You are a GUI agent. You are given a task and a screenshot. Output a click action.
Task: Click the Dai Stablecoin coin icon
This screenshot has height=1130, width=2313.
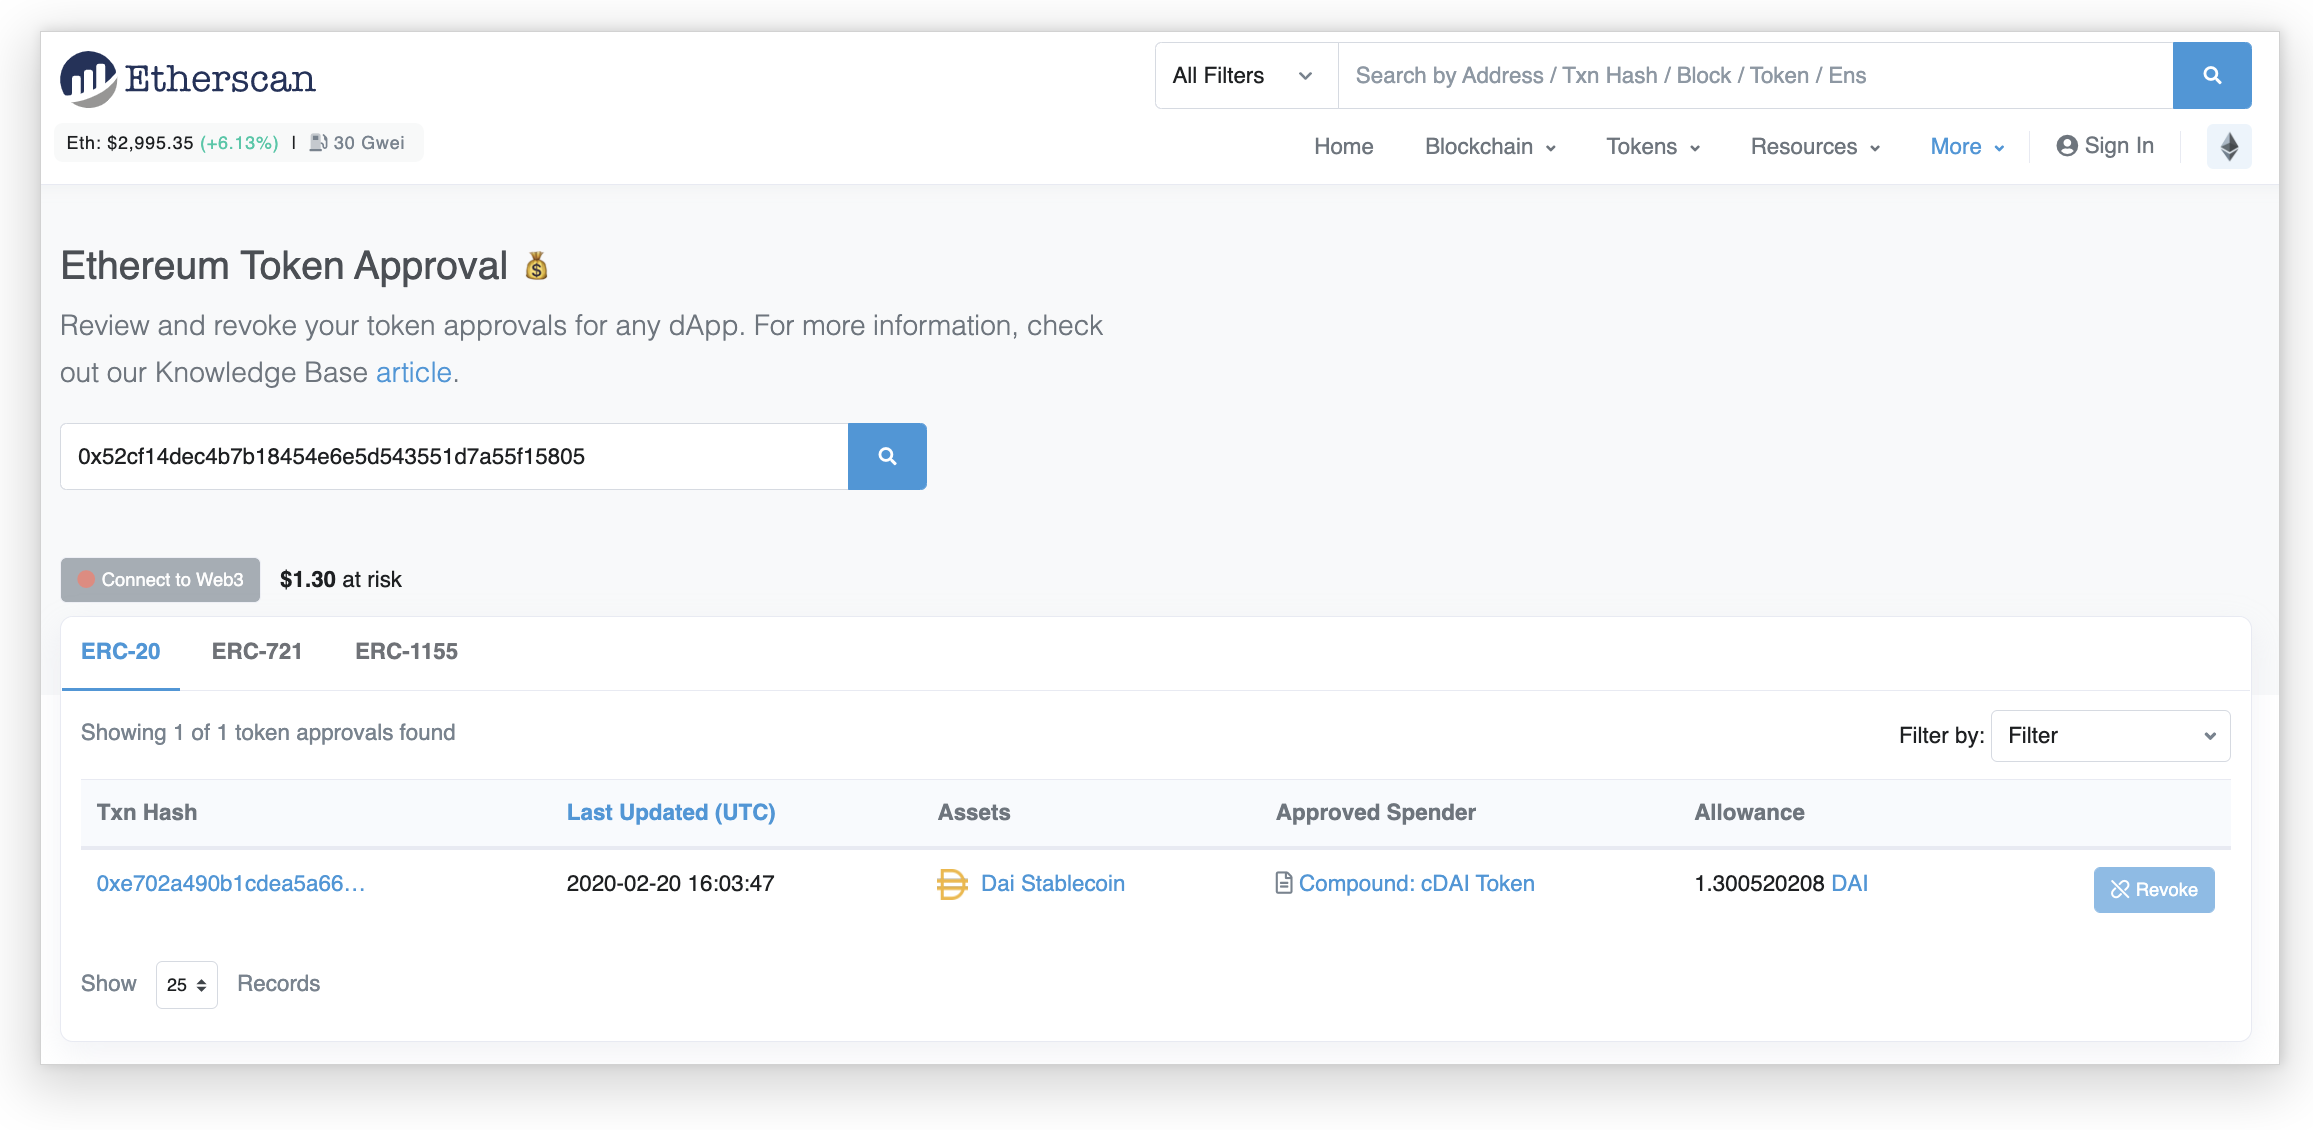(951, 884)
